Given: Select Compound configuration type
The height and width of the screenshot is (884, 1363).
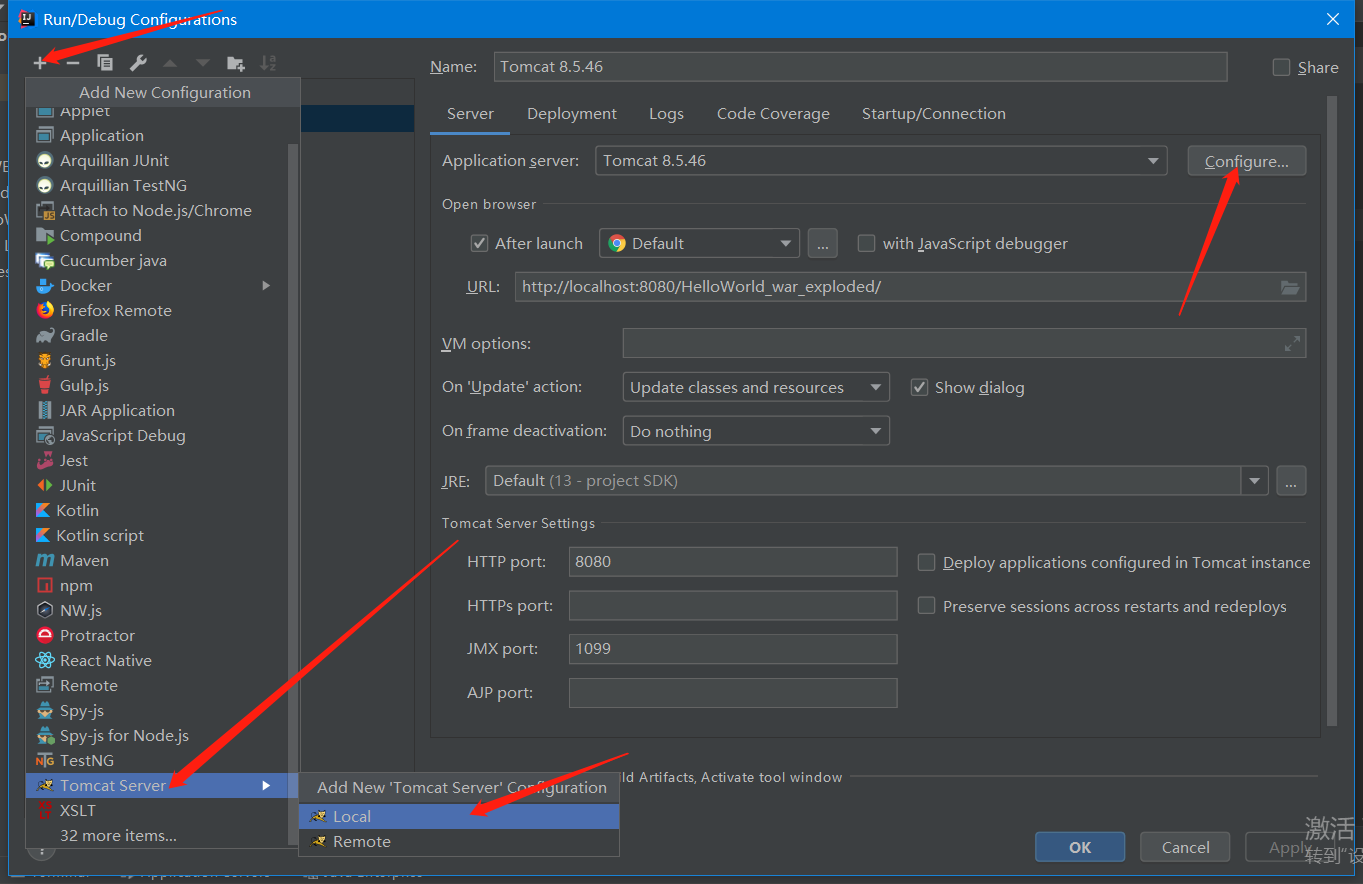Looking at the screenshot, I should [x=157, y=235].
